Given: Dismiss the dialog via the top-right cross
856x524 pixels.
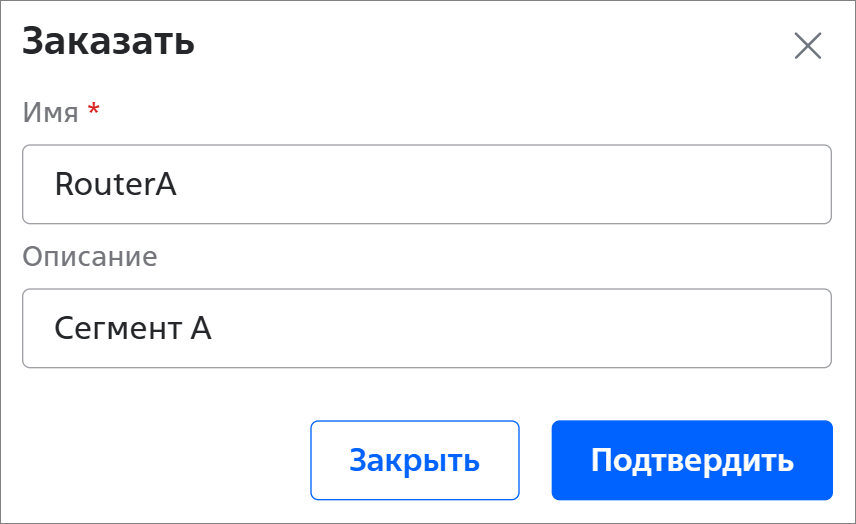Looking at the screenshot, I should tap(807, 46).
